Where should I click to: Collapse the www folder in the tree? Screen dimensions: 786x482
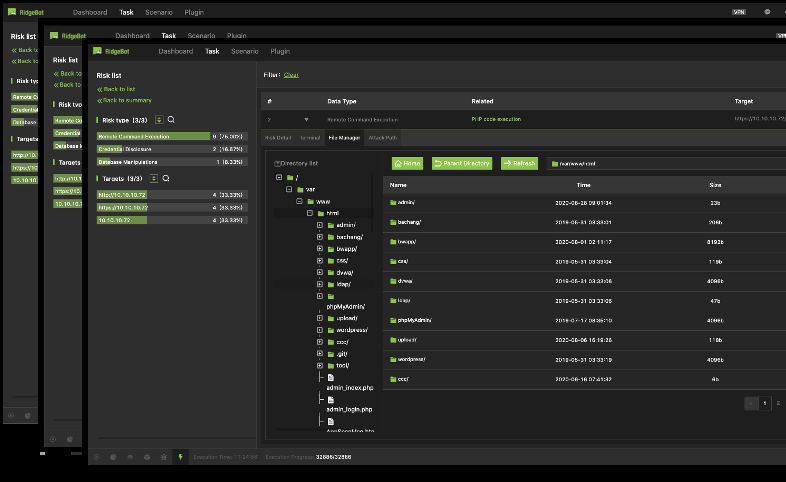[x=299, y=201]
